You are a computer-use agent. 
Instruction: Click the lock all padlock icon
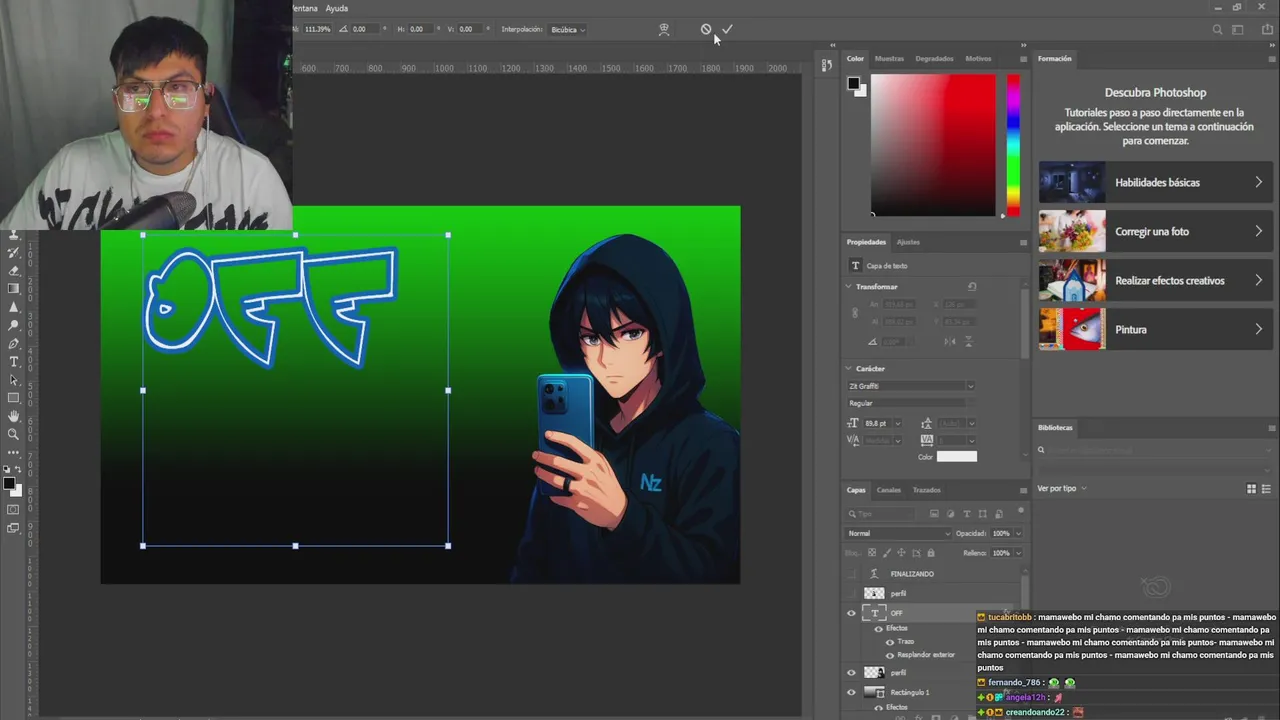tap(931, 553)
